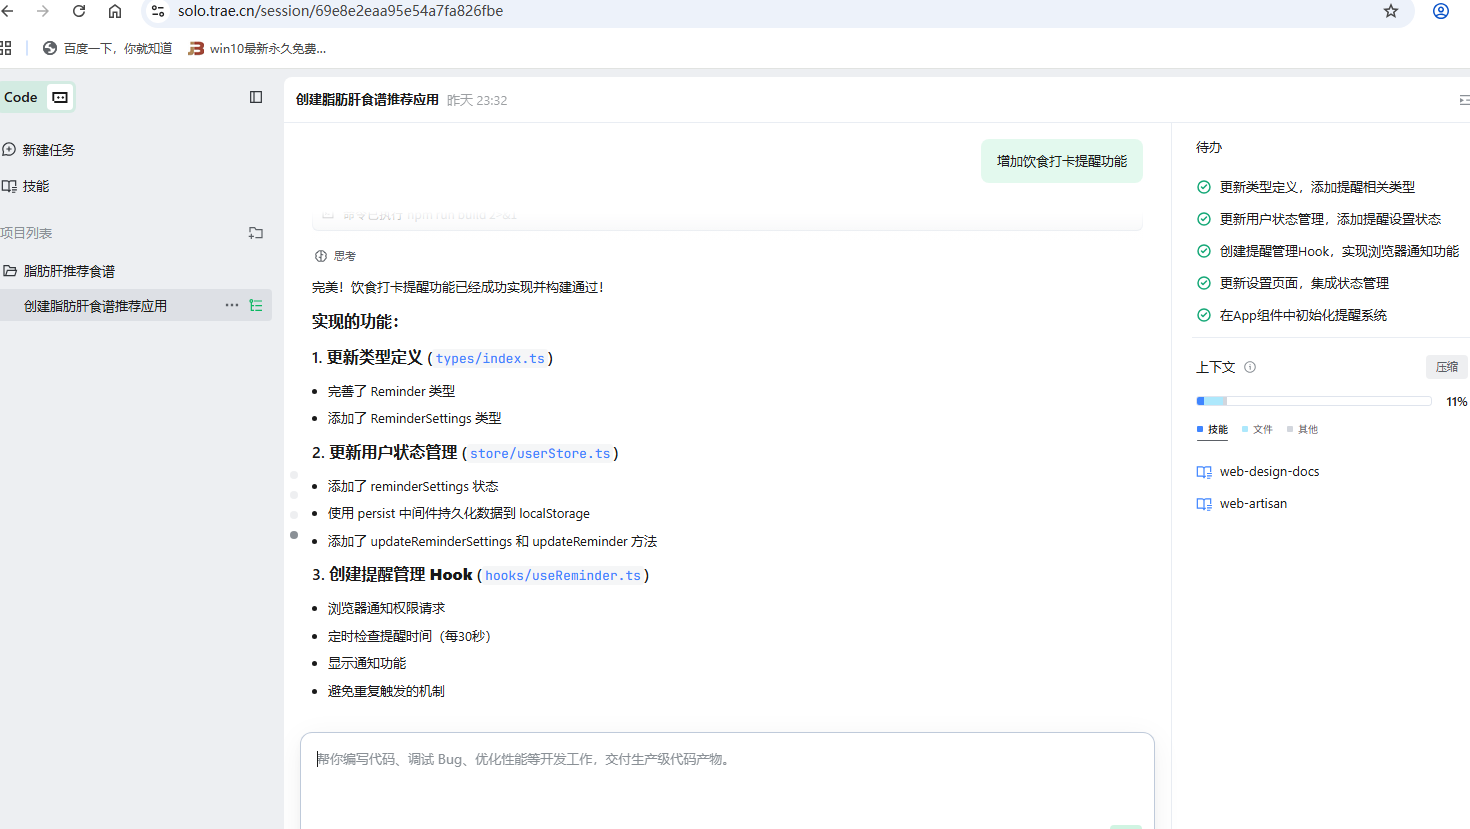Click the new folder icon beside 项目列表
This screenshot has width=1470, height=829.
(x=256, y=233)
